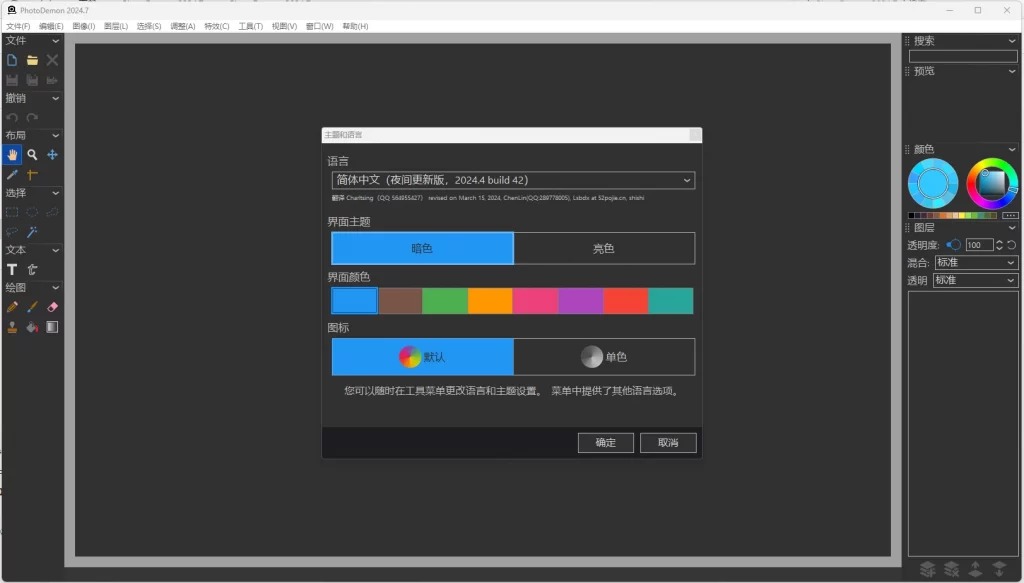Click the 取消 cancel button
This screenshot has width=1024, height=583.
(668, 442)
